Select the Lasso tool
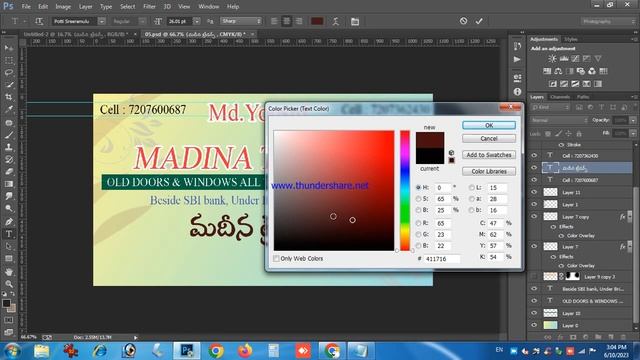 tap(9, 72)
